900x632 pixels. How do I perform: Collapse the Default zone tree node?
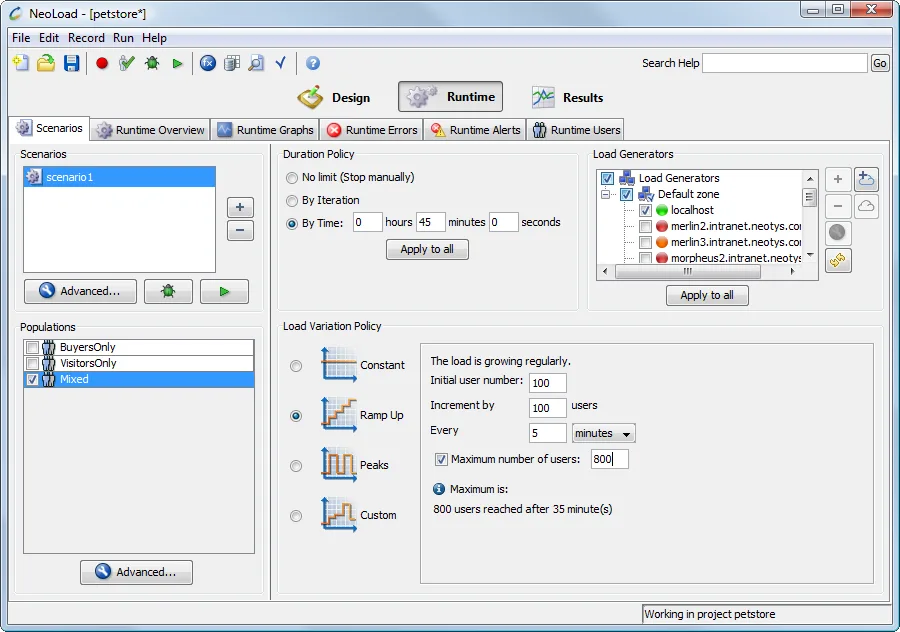(x=605, y=195)
